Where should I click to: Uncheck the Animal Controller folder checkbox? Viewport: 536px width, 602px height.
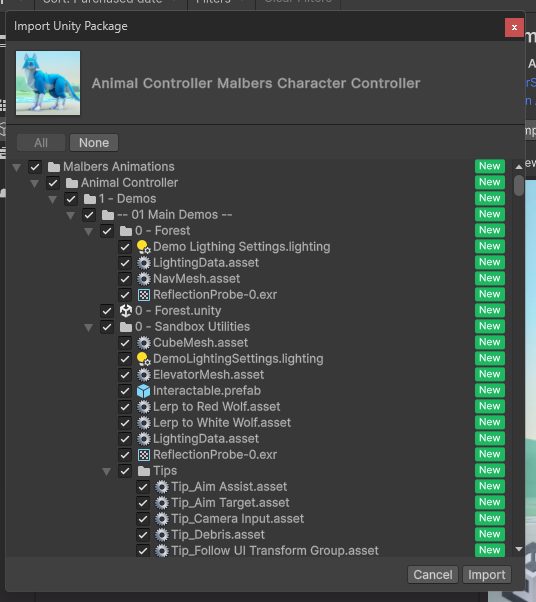click(x=53, y=183)
